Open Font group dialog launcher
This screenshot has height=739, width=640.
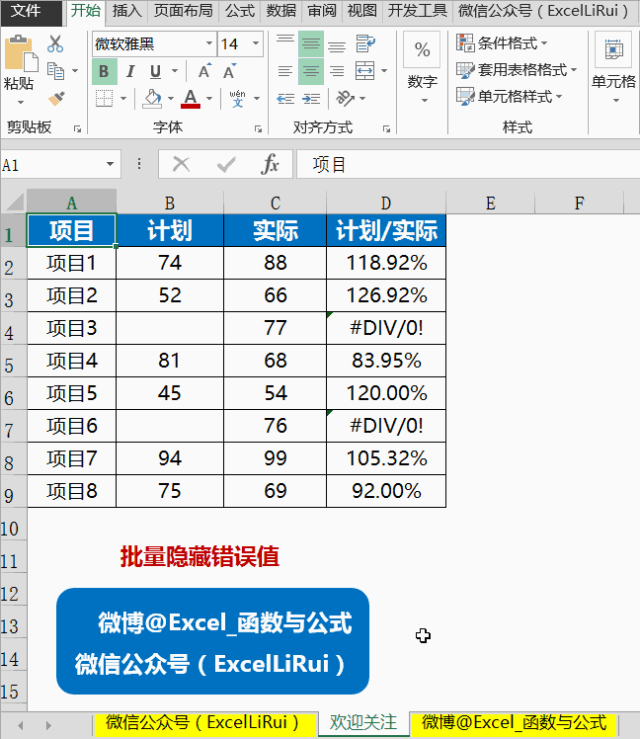click(258, 129)
